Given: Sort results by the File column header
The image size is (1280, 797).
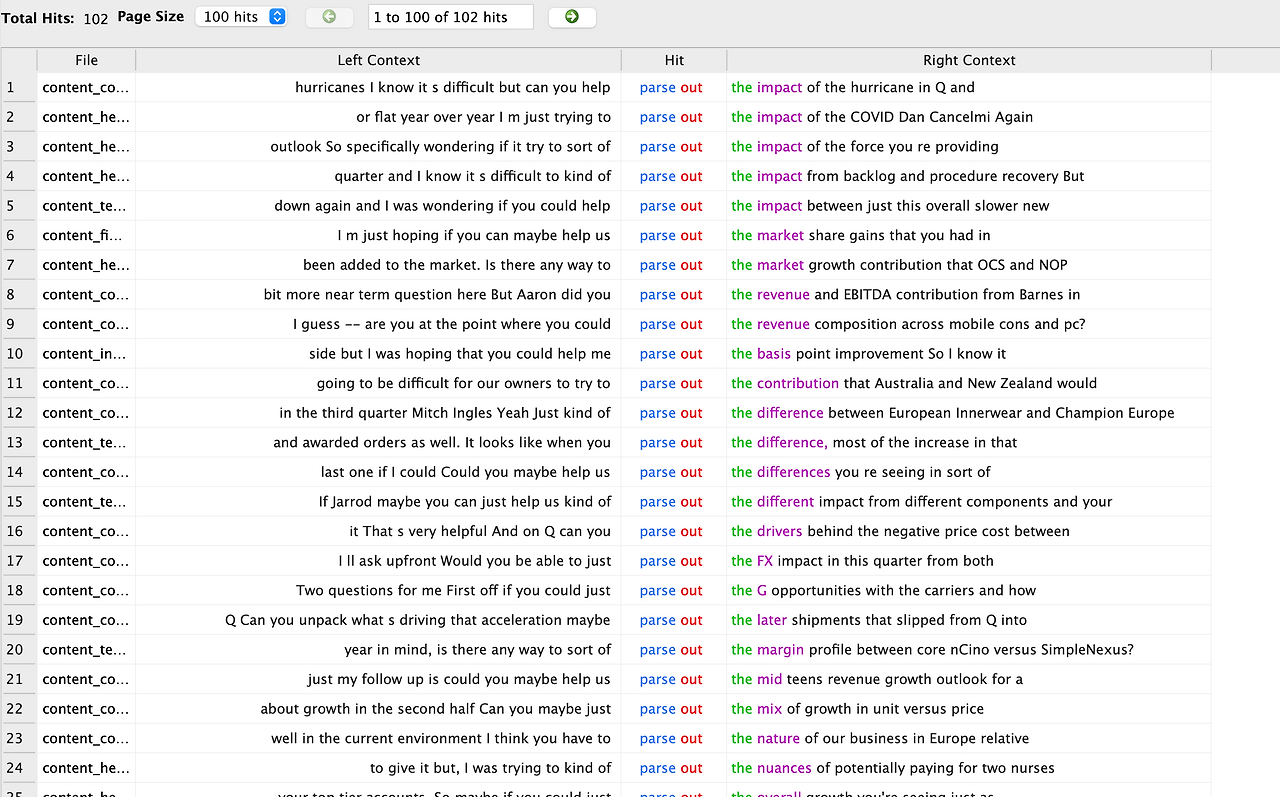Looking at the screenshot, I should (x=86, y=60).
